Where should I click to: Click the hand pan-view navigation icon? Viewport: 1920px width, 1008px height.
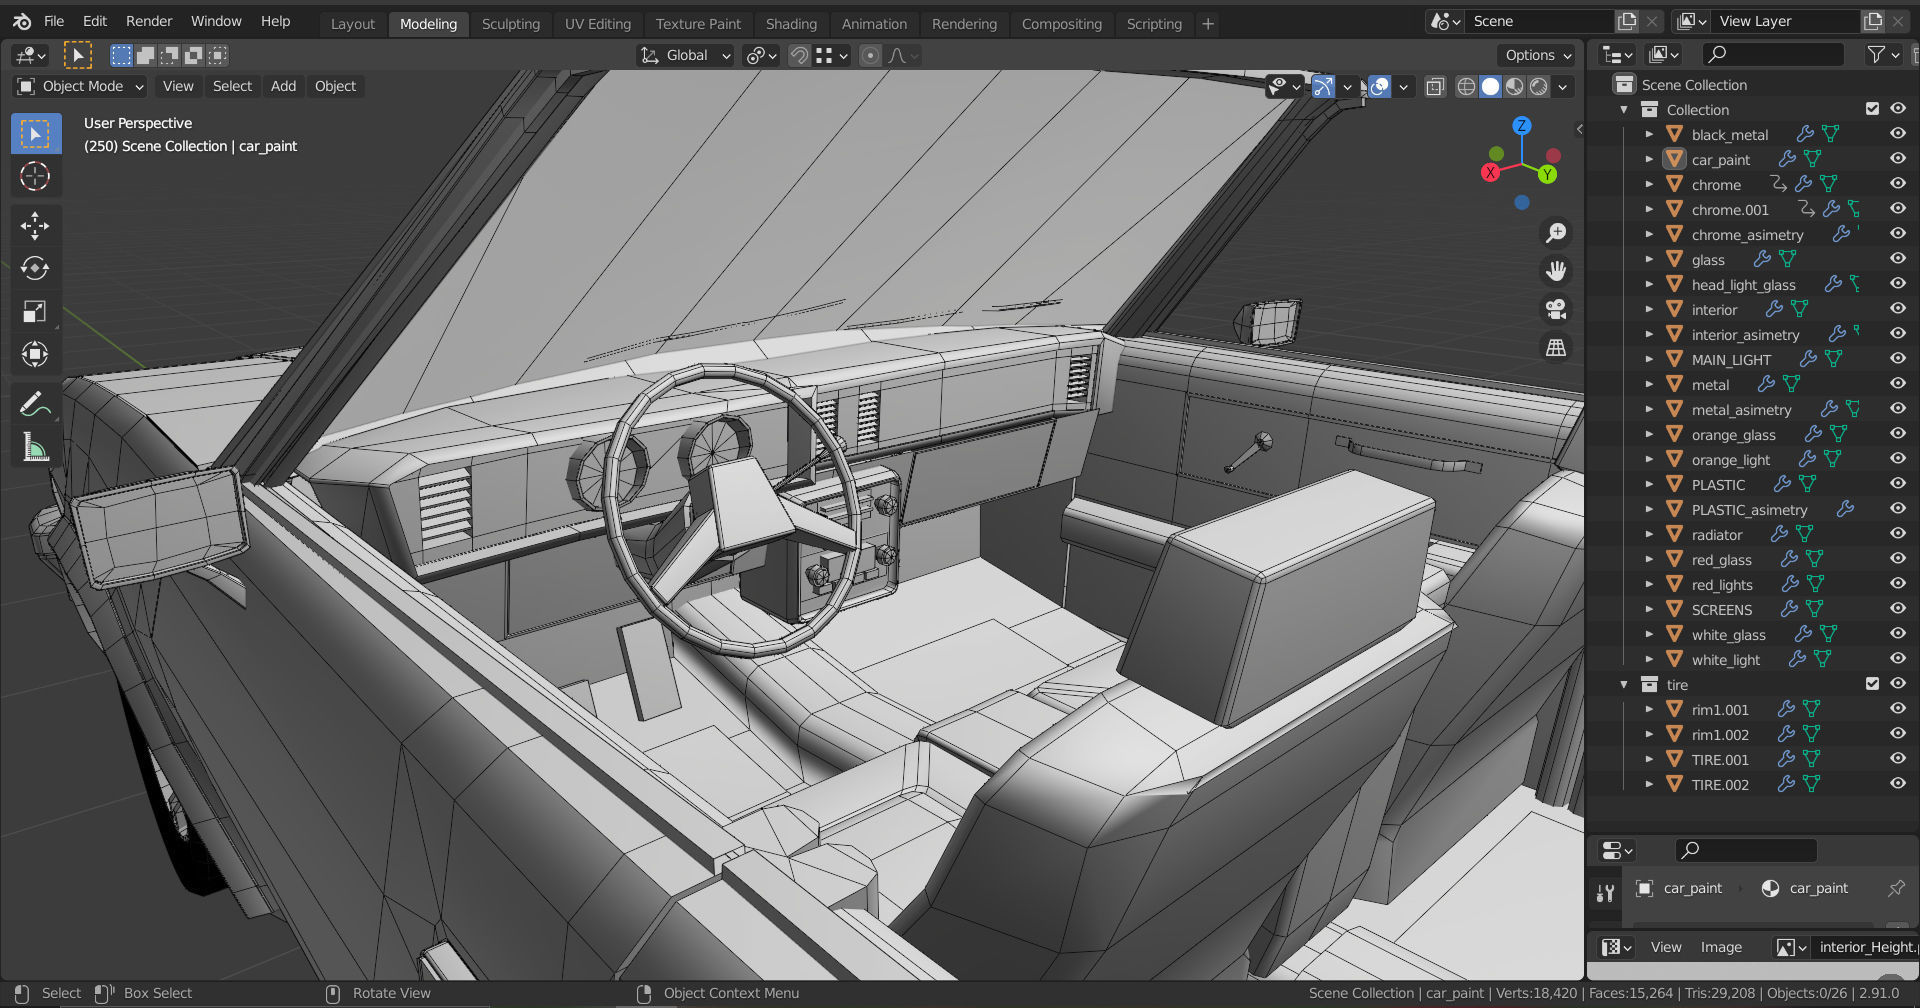[1556, 271]
